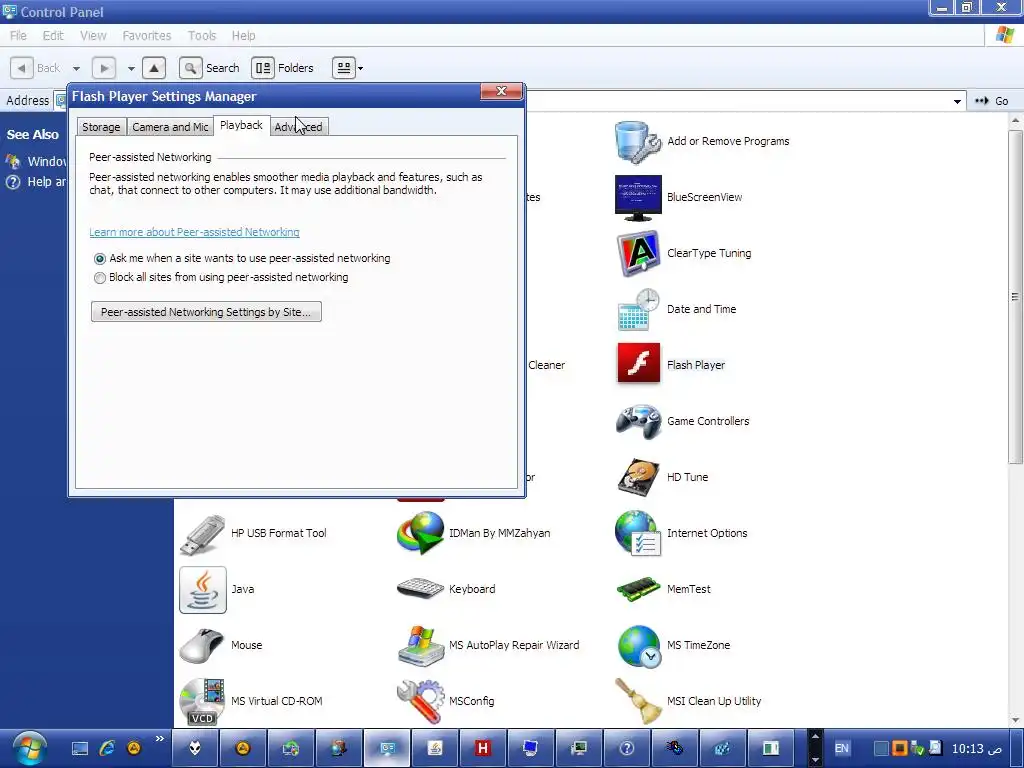Open the Help menu
The width and height of the screenshot is (1024, 768).
click(x=244, y=36)
